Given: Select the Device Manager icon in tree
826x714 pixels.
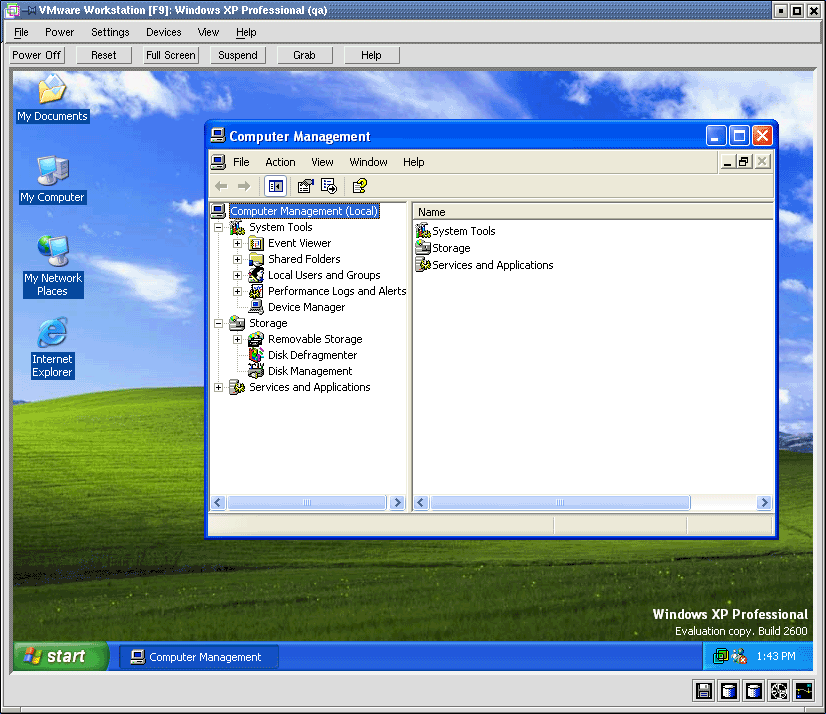Looking at the screenshot, I should (256, 307).
